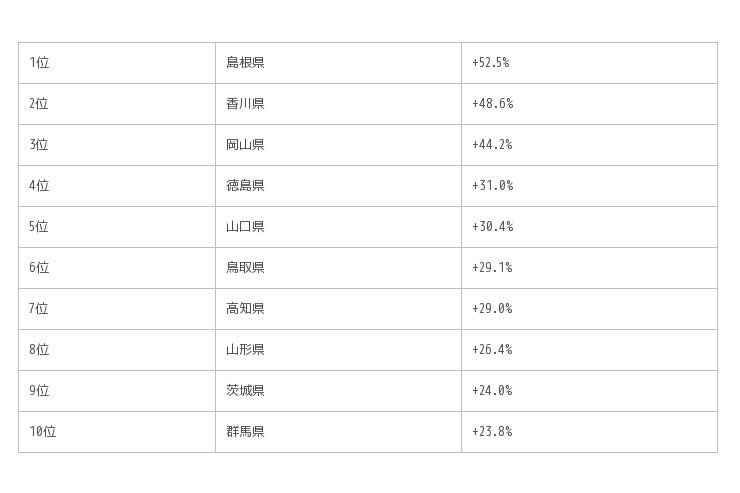Click the 10位 rank cell
This screenshot has width=740, height=493.
click(x=43, y=432)
